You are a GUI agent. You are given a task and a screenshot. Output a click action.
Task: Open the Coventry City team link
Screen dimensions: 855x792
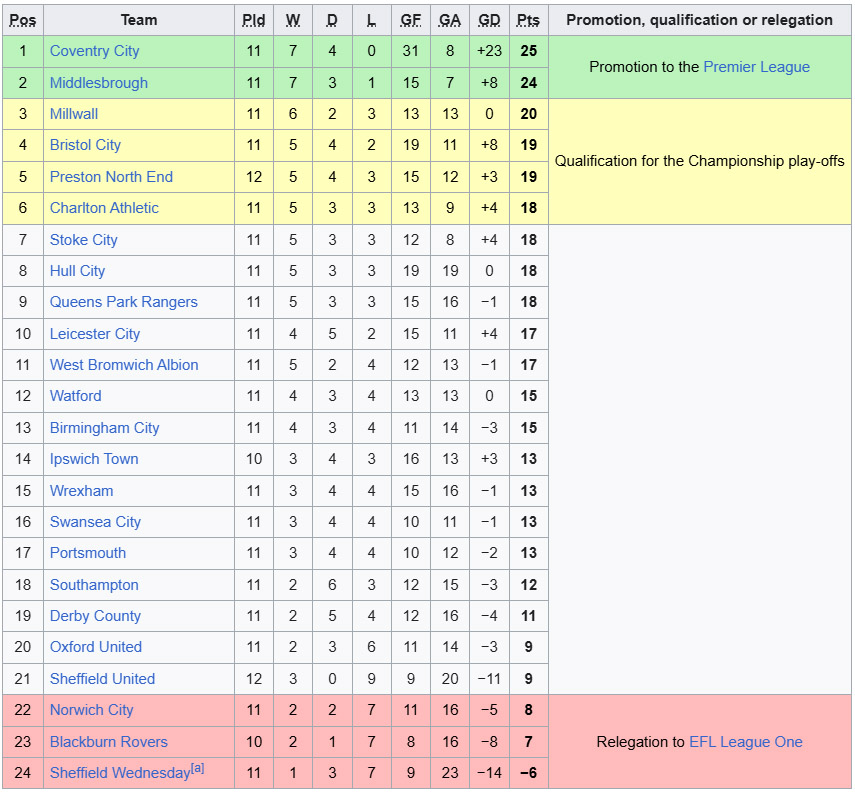(x=94, y=51)
